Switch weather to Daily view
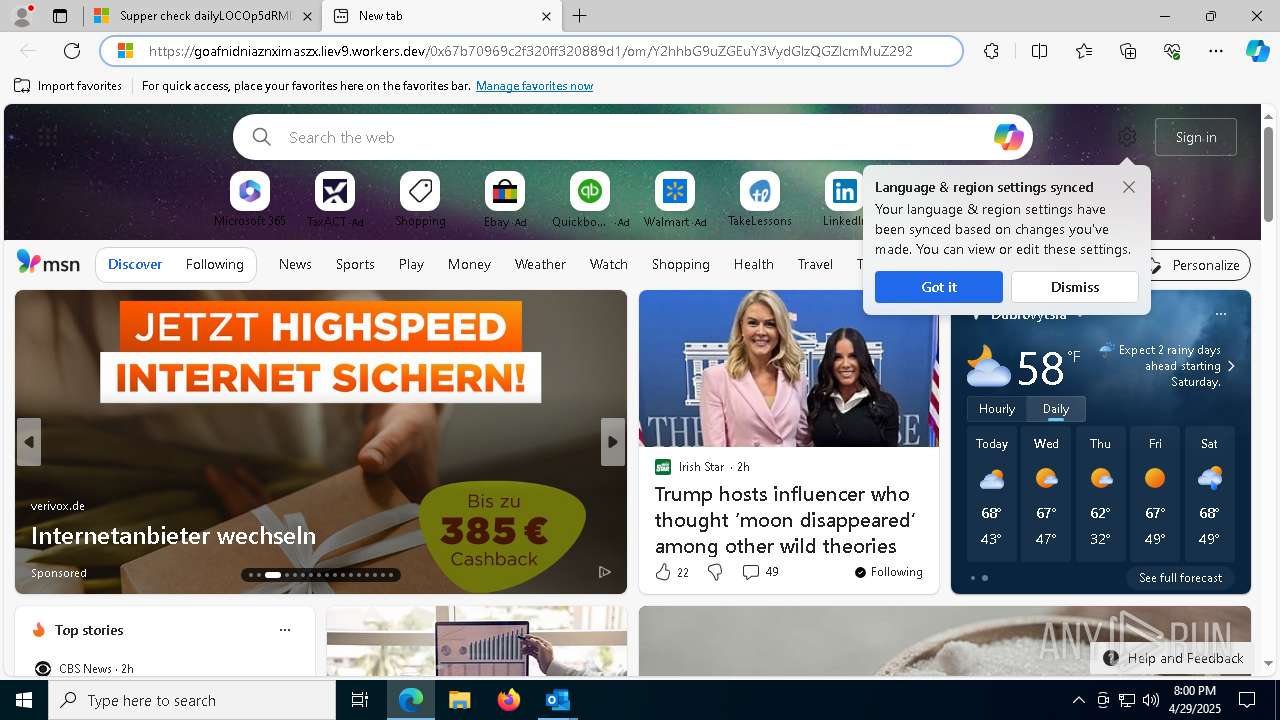 (1056, 409)
